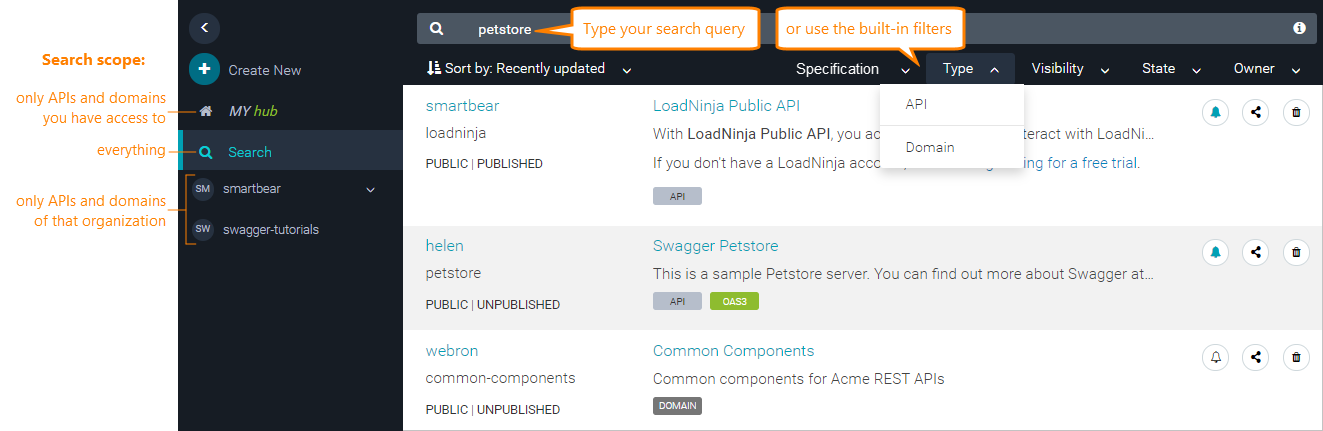Share the LoadNinja Public API entry
Image resolution: width=1323 pixels, height=431 pixels.
[1256, 112]
